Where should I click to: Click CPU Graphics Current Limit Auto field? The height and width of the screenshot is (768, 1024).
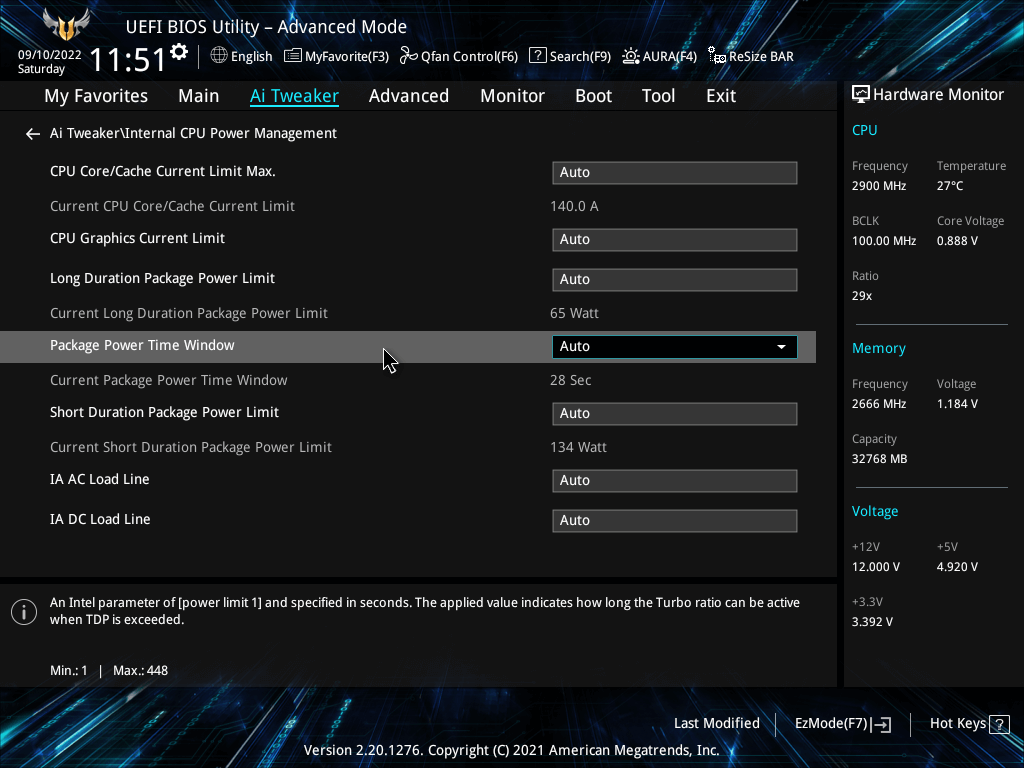click(675, 240)
